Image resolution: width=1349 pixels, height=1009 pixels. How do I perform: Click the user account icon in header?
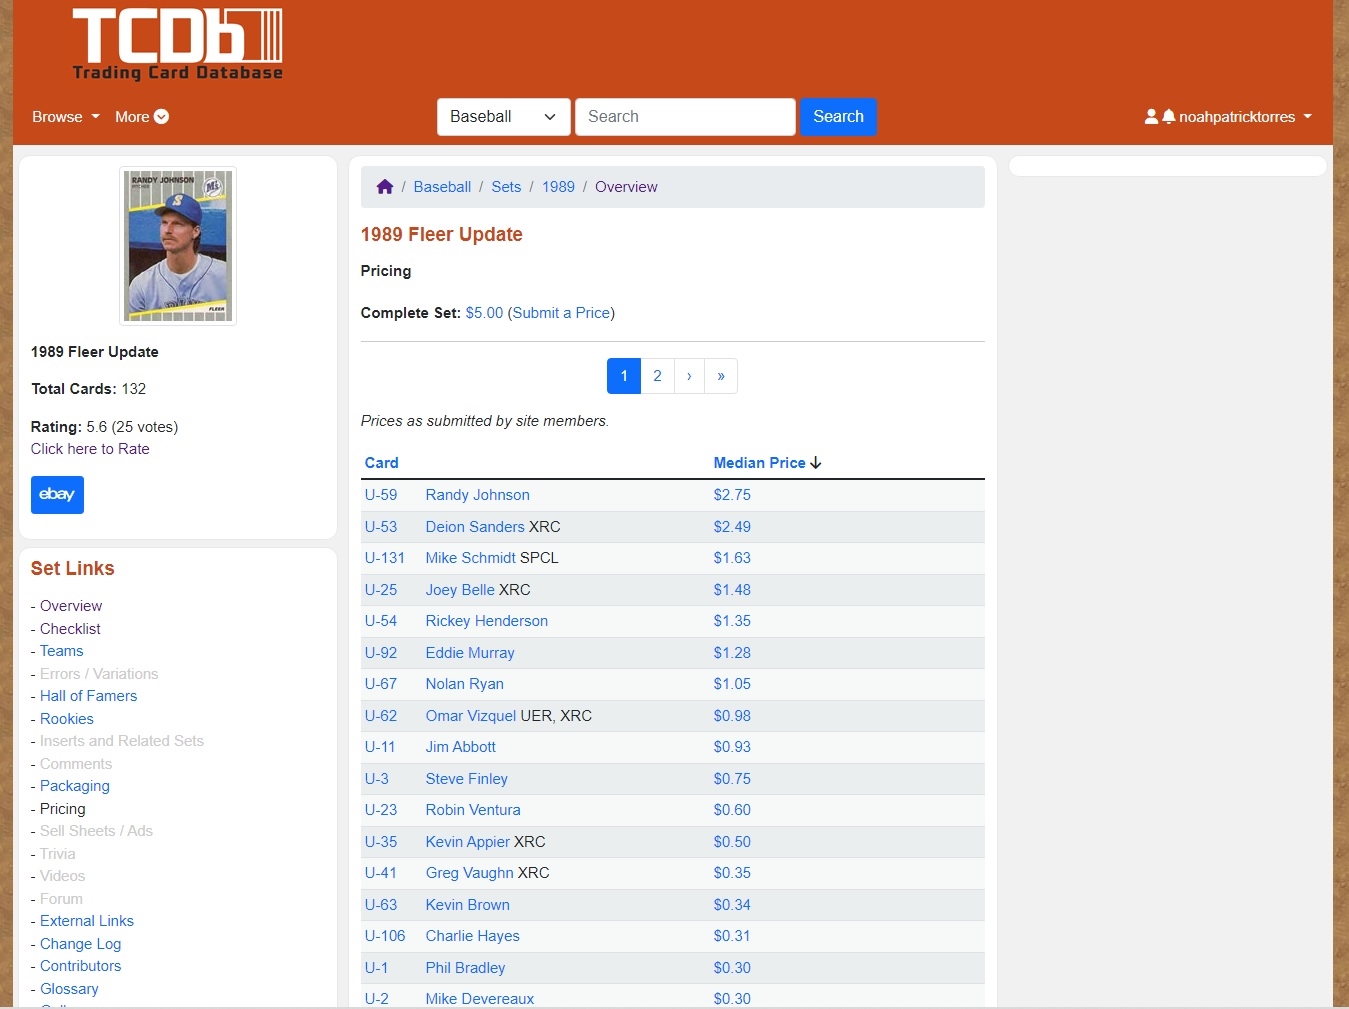pyautogui.click(x=1151, y=117)
